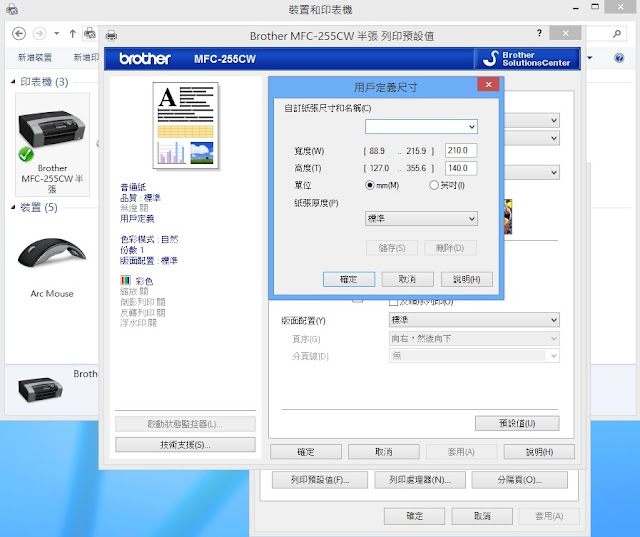Click the 普通紙 text in settings summary
This screenshot has width=640, height=537.
tap(133, 187)
